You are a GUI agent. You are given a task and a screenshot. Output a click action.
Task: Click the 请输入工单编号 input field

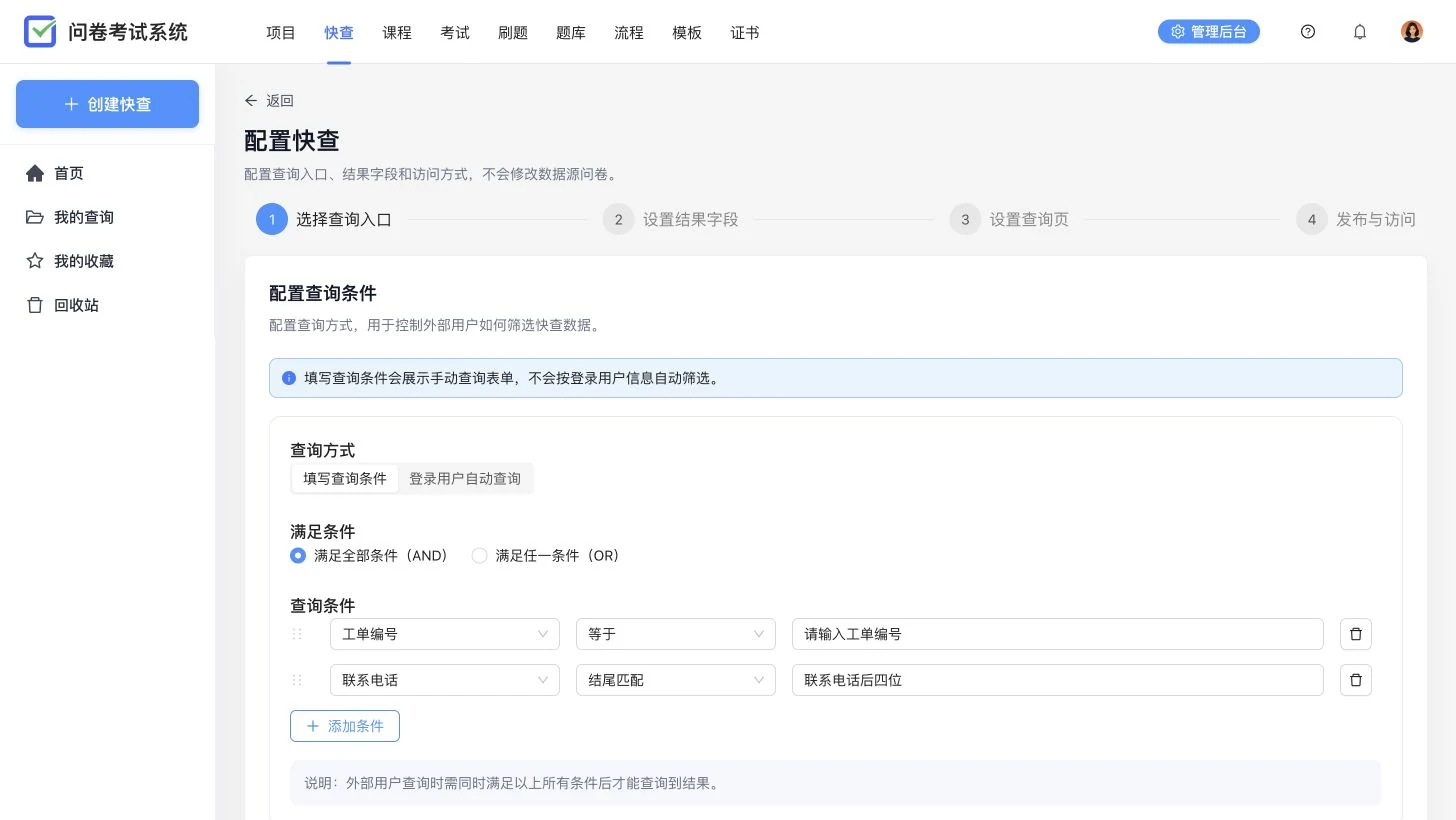tap(1058, 634)
